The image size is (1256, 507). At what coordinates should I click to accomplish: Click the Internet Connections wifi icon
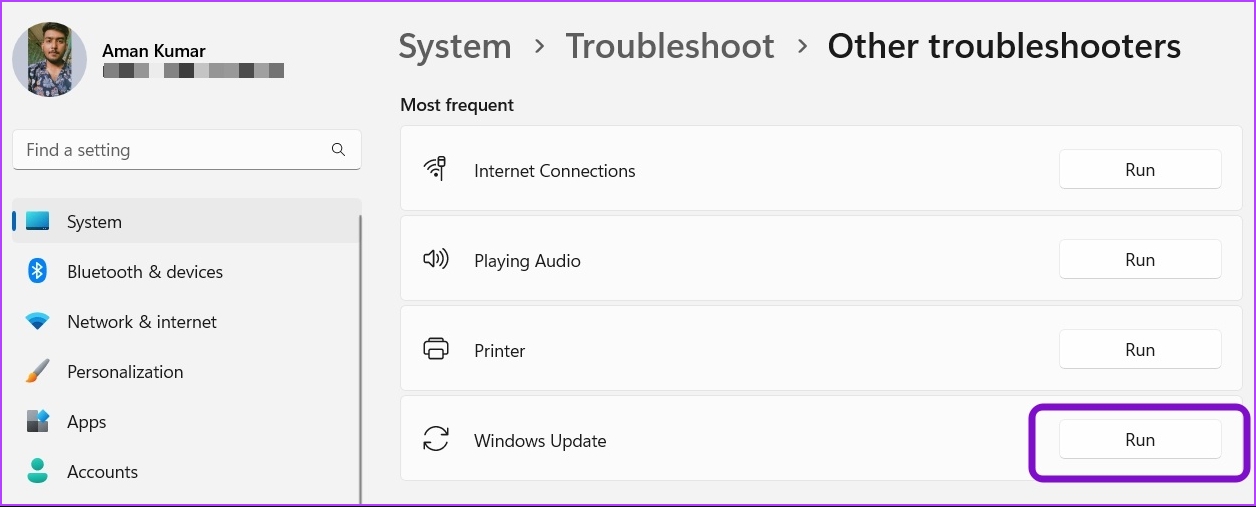435,169
